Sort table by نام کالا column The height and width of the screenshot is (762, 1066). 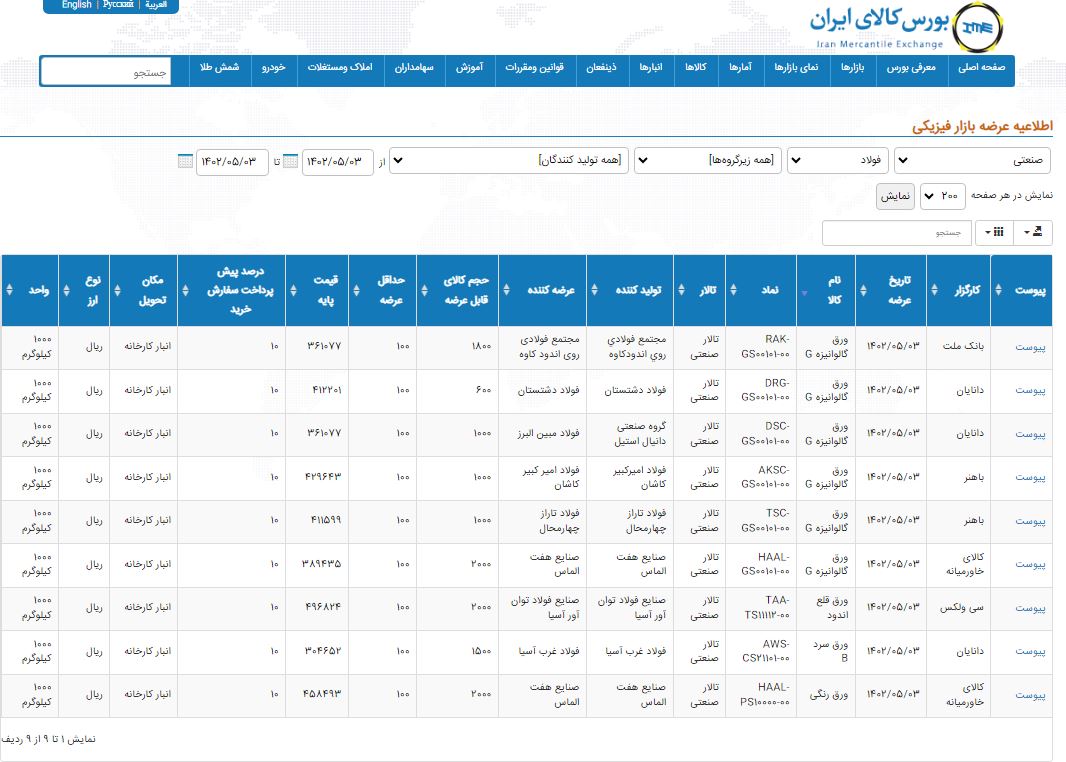(x=826, y=290)
